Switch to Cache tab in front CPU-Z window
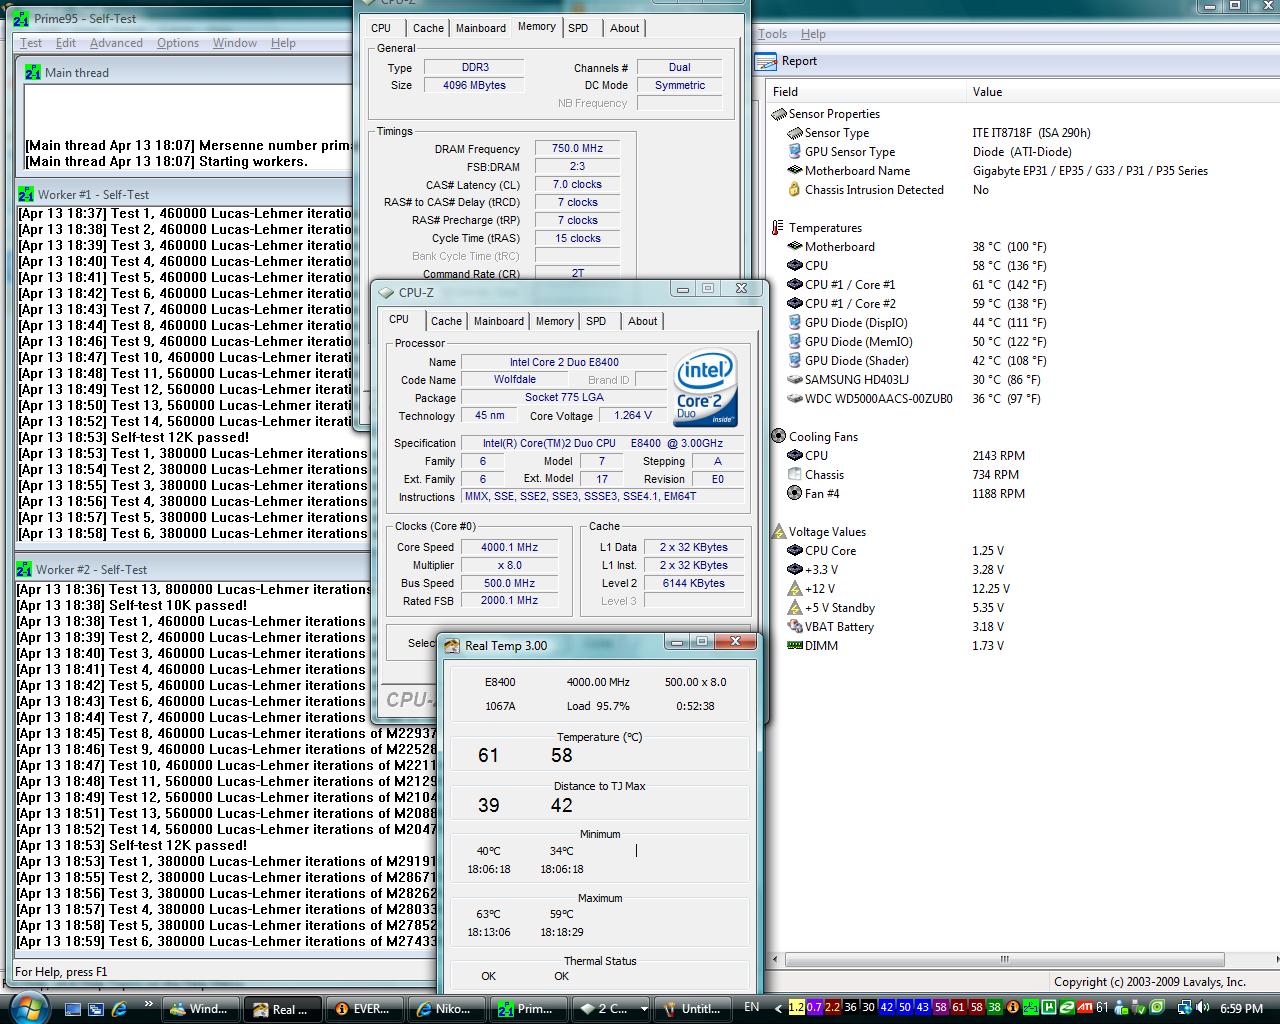Screen dimensions: 1280x1024 (x=446, y=321)
